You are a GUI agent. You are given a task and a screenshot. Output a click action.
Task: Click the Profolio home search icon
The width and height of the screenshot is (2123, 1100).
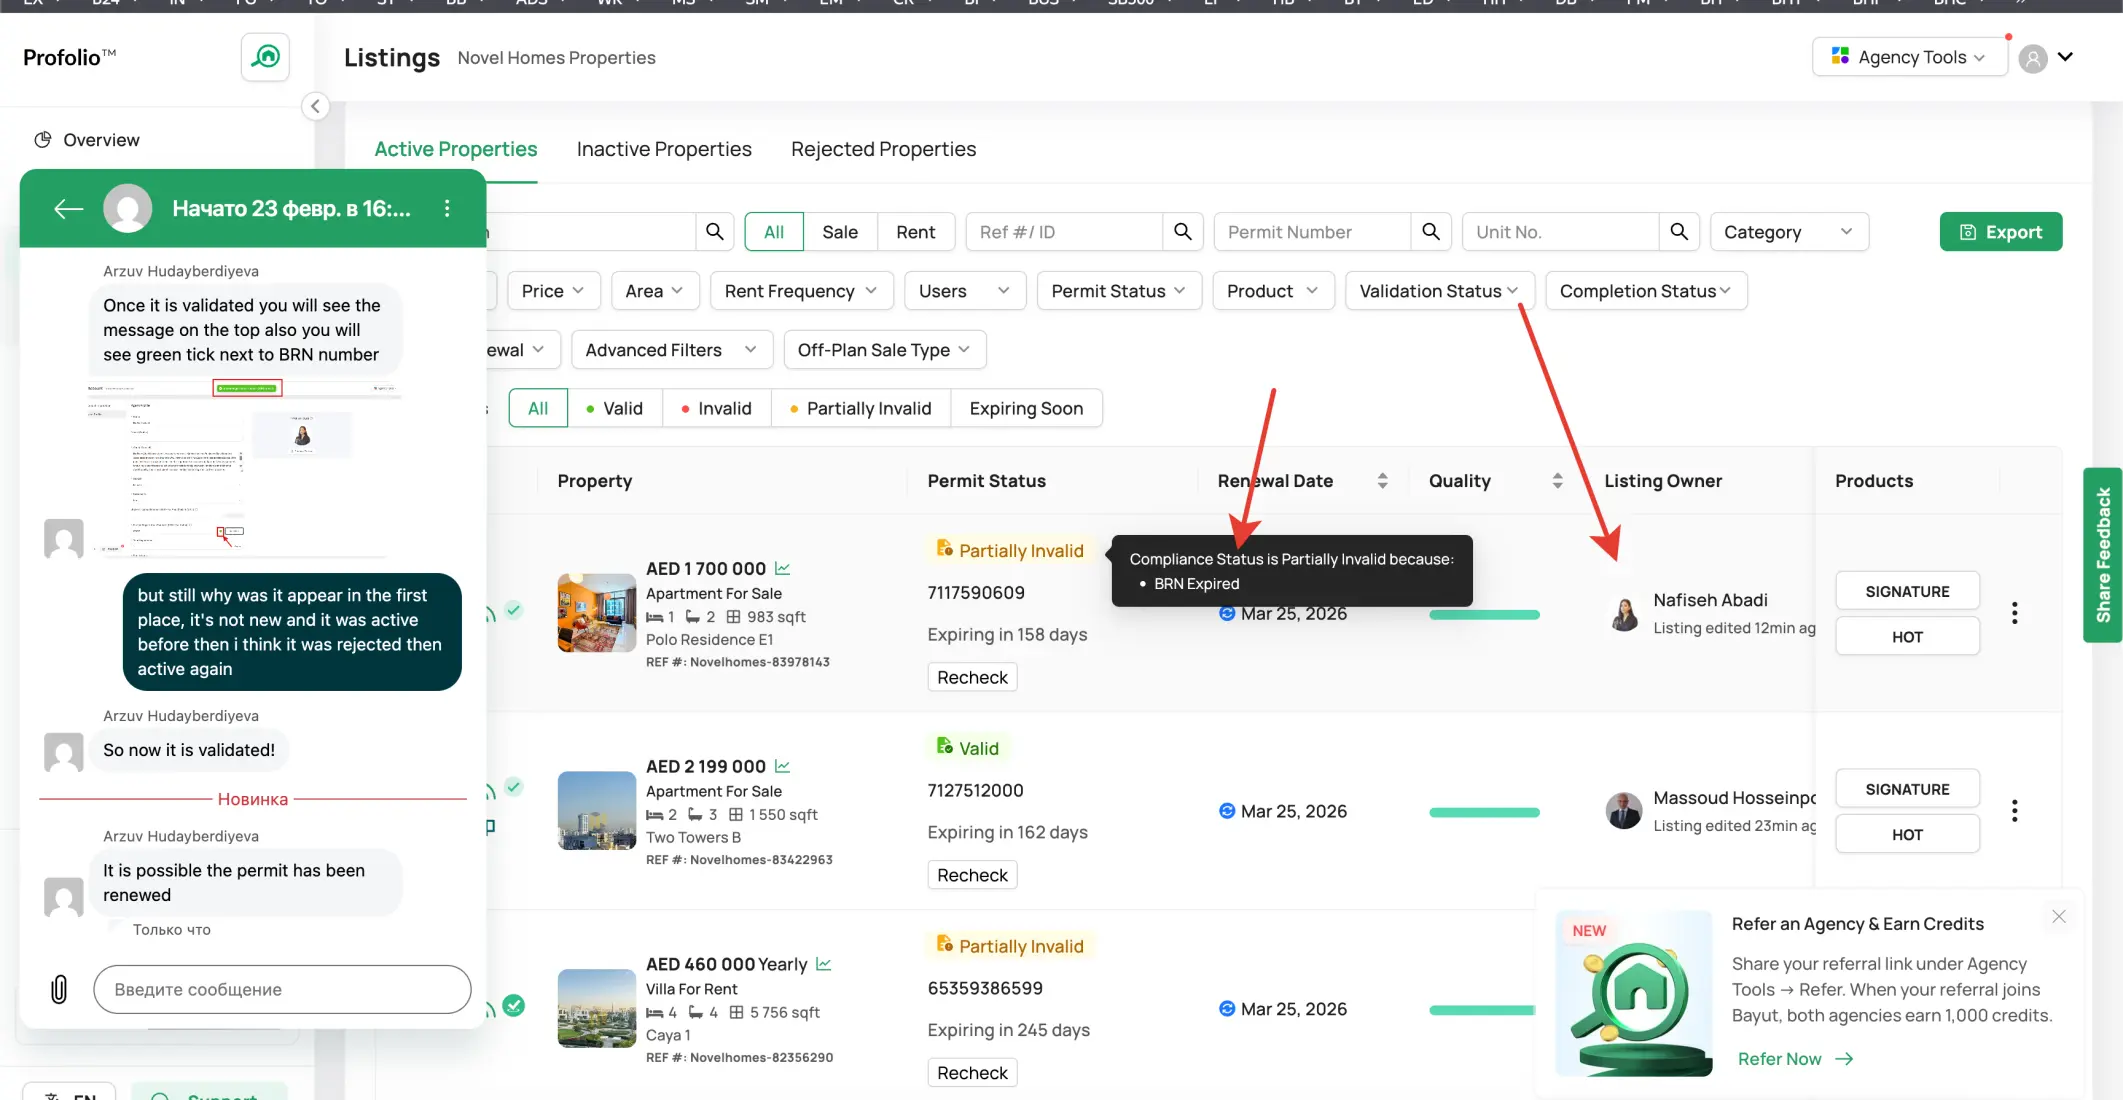tap(265, 57)
